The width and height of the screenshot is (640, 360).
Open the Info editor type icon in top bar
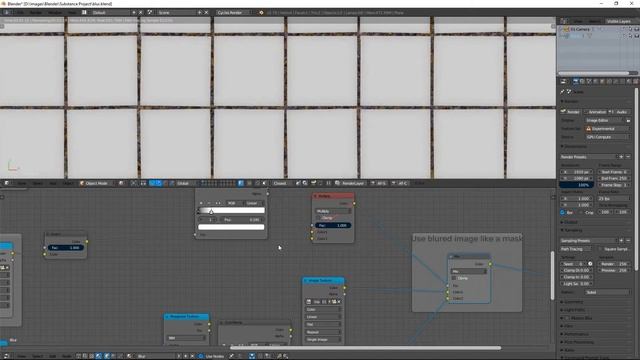tap(7, 13)
